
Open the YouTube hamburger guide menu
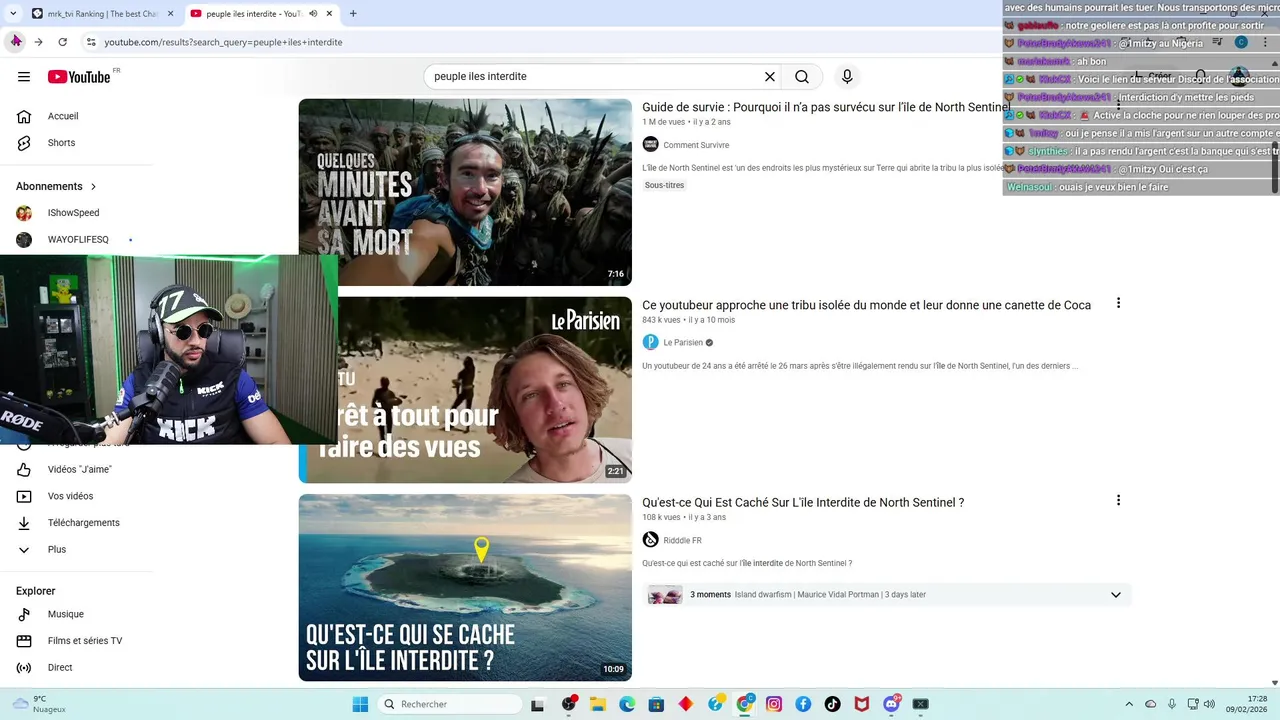tap(24, 76)
